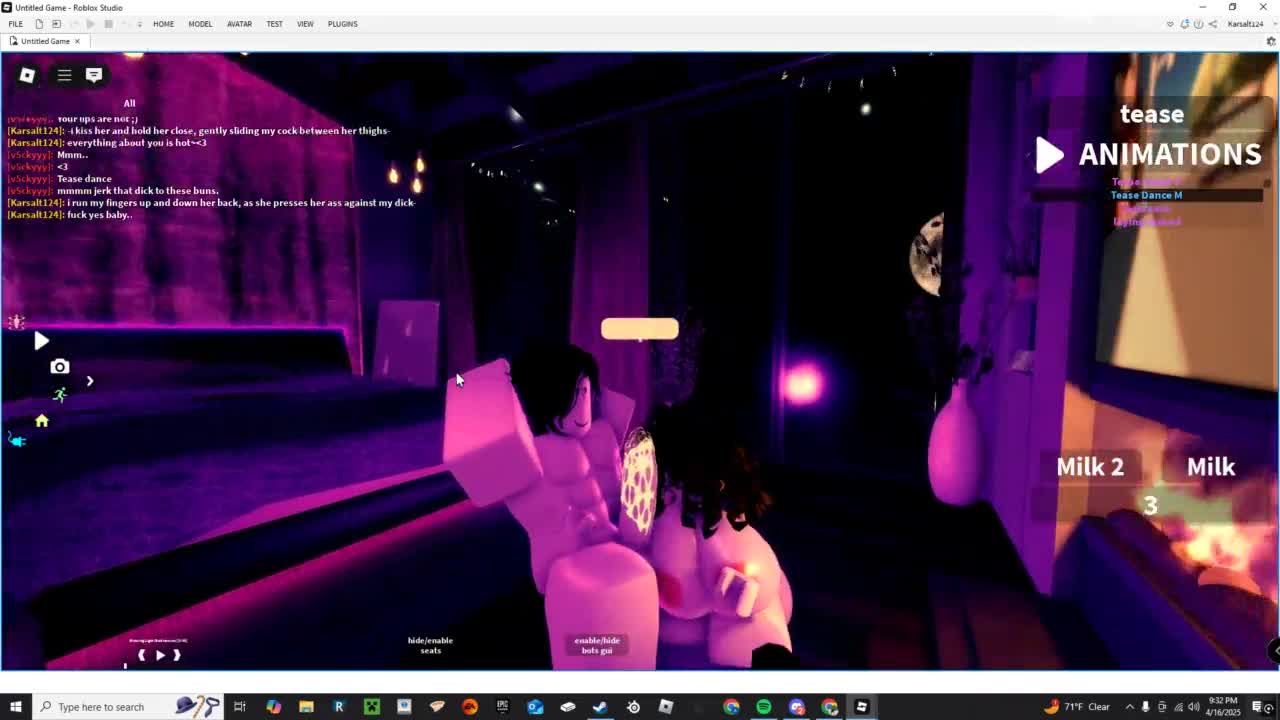This screenshot has height=720, width=1280.
Task: Toggle the enable/hide bots gui option
Action: [597, 645]
